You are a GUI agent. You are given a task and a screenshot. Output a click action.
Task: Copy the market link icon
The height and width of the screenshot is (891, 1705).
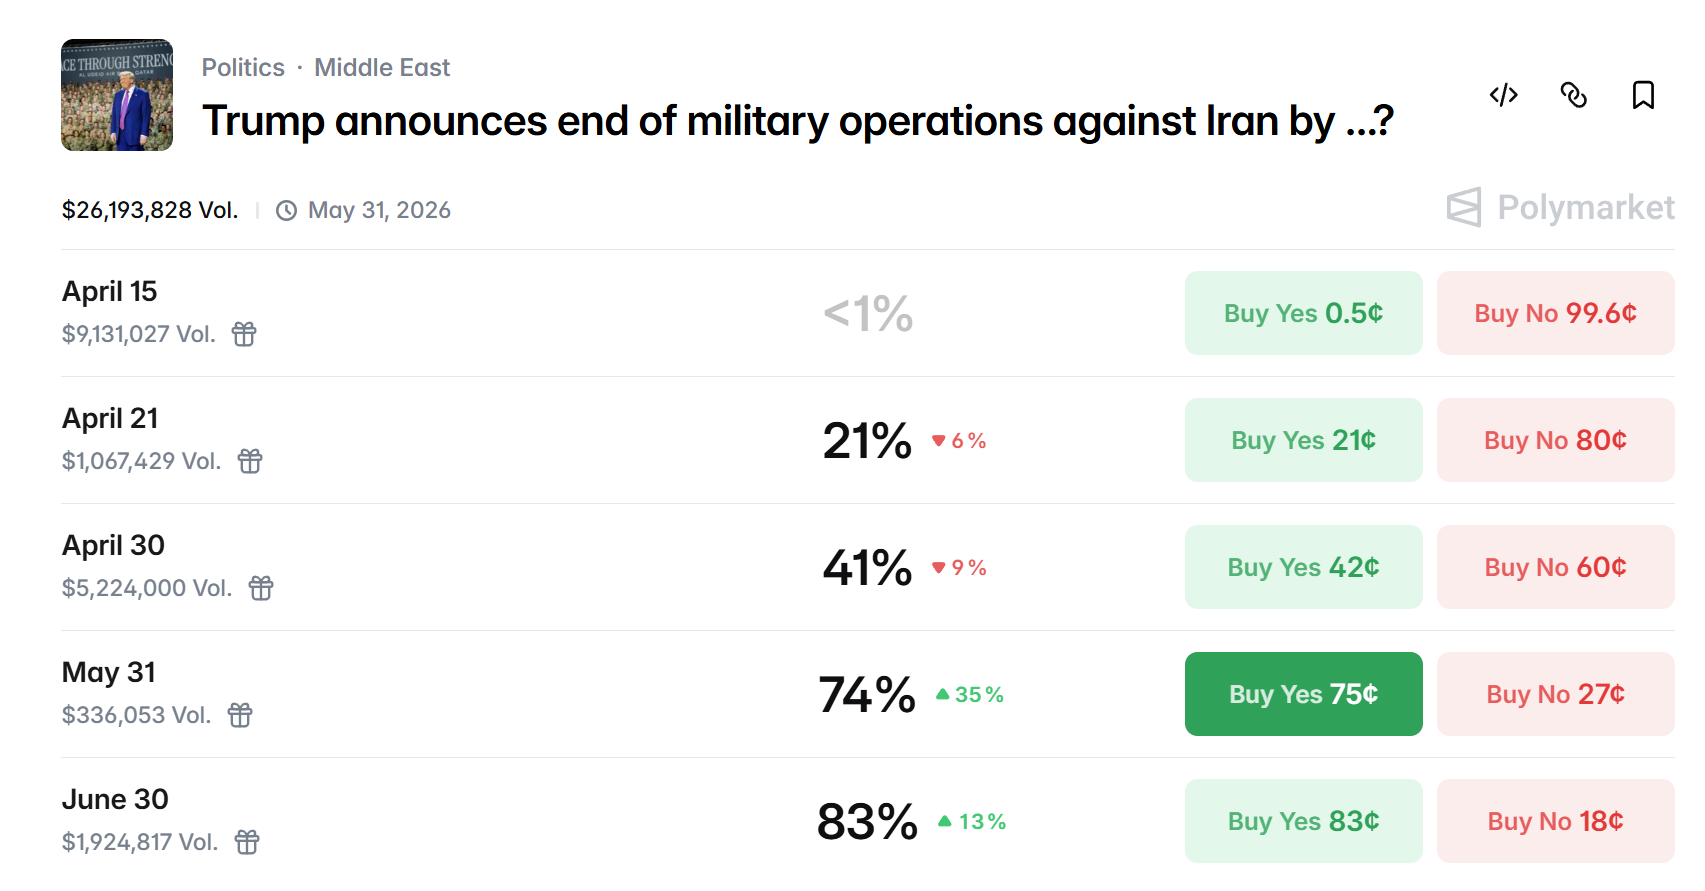[1573, 95]
